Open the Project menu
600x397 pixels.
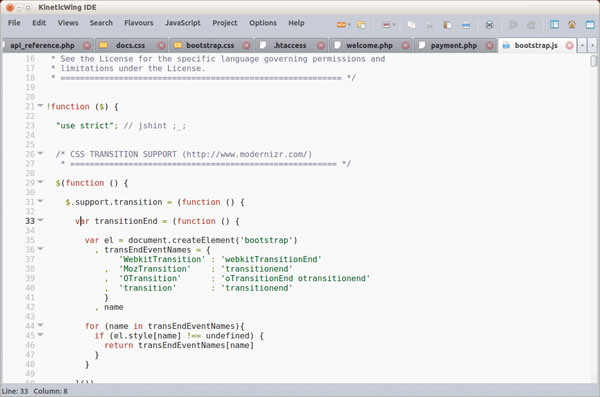point(225,23)
